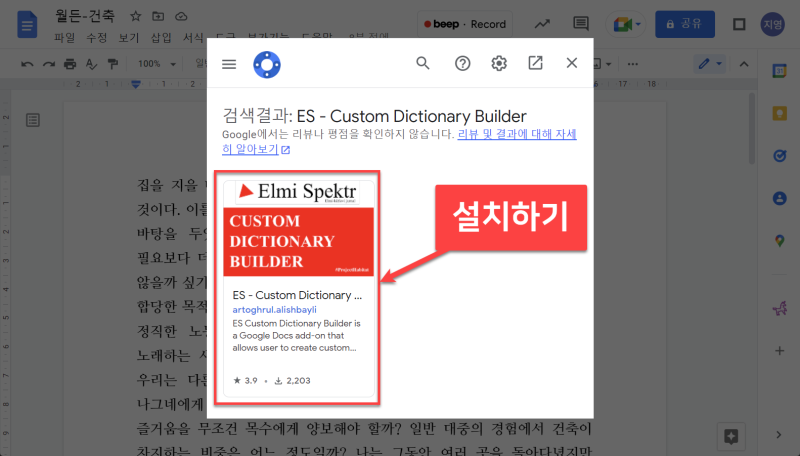Viewport: 800px width, 456px height.
Task: Get more add-ons with plus icon
Action: (780, 350)
